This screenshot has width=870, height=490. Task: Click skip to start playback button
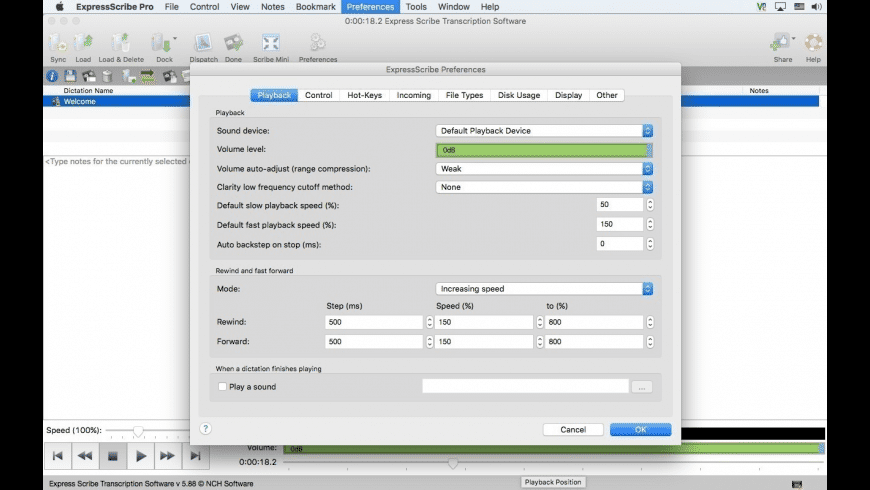(x=58, y=456)
